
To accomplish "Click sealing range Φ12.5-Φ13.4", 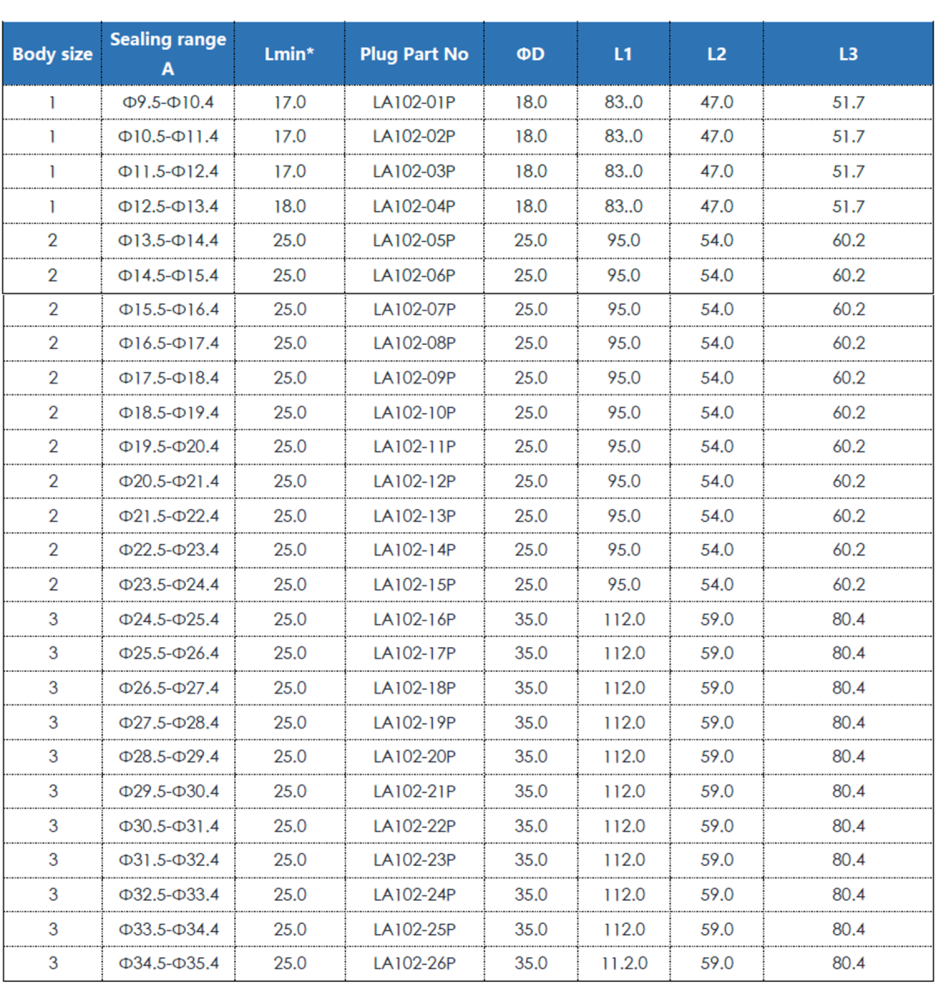I will [168, 206].
